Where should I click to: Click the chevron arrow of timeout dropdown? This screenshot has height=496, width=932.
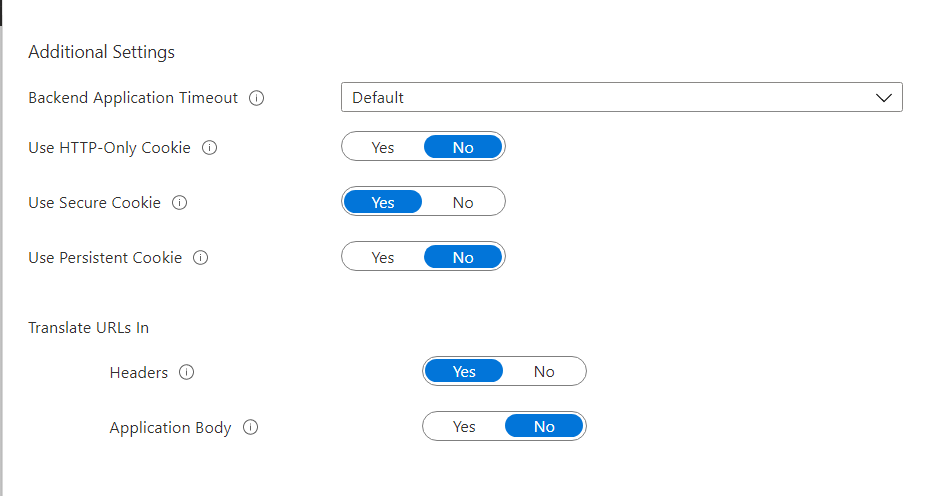point(883,98)
